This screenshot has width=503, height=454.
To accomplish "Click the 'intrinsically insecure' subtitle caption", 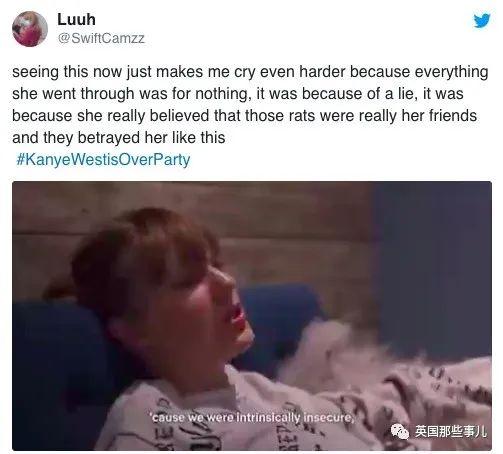I will tap(251, 417).
